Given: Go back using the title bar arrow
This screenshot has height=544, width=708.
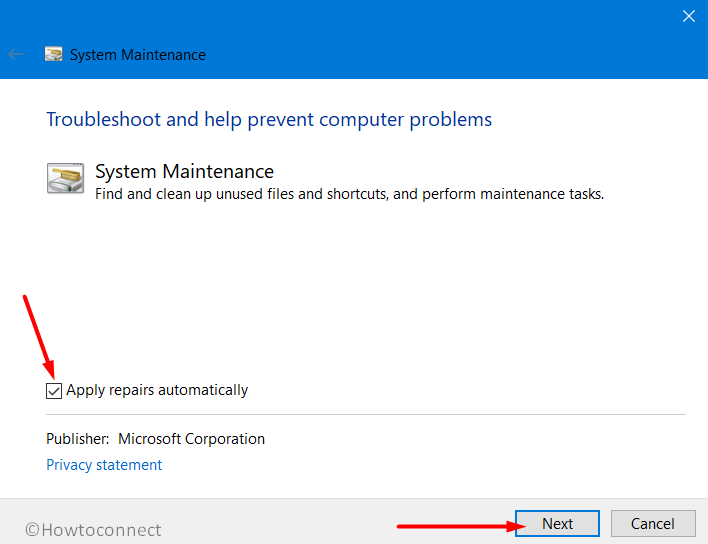Looking at the screenshot, I should click(15, 55).
